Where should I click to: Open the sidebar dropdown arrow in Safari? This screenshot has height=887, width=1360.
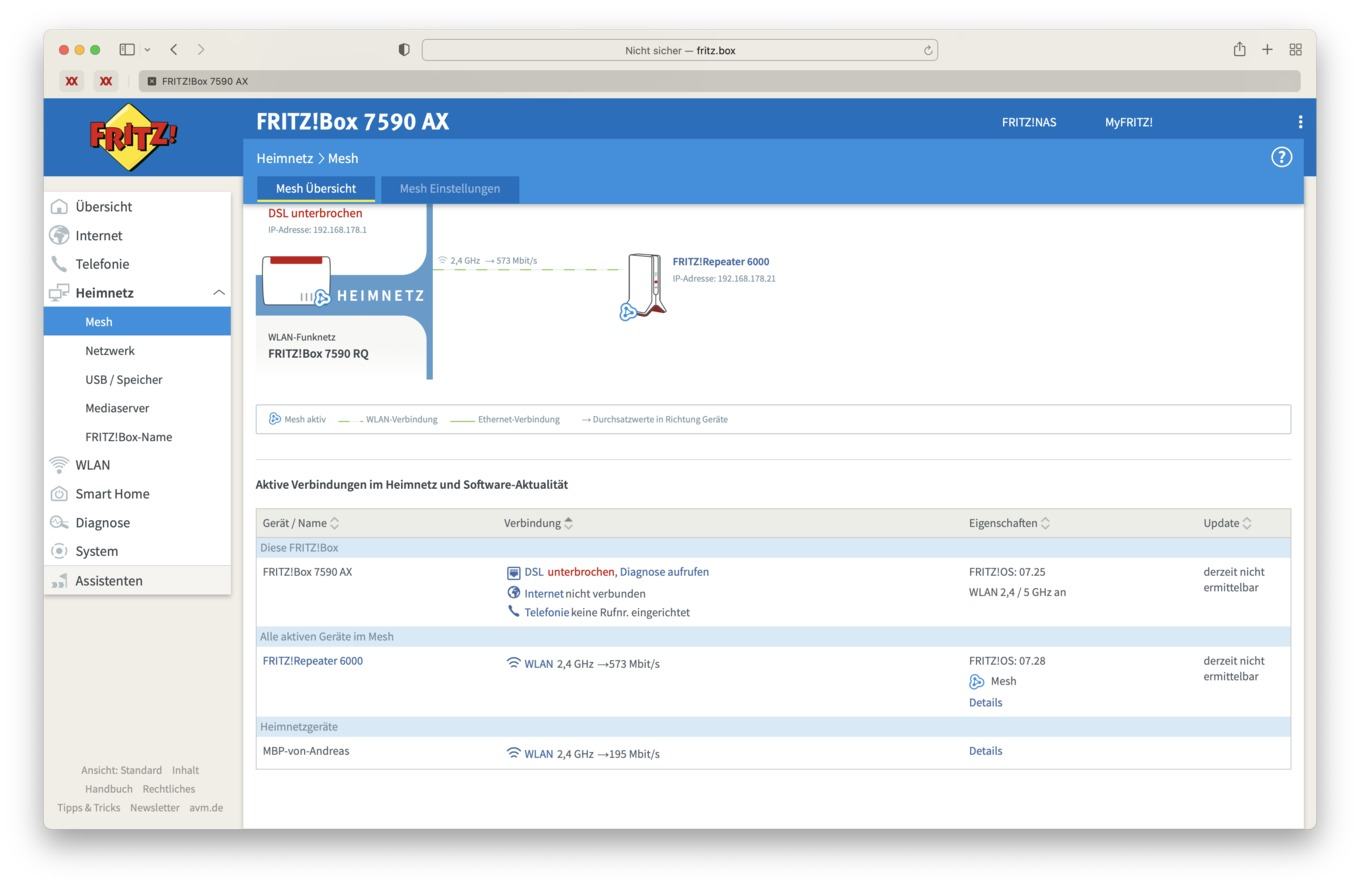147,49
